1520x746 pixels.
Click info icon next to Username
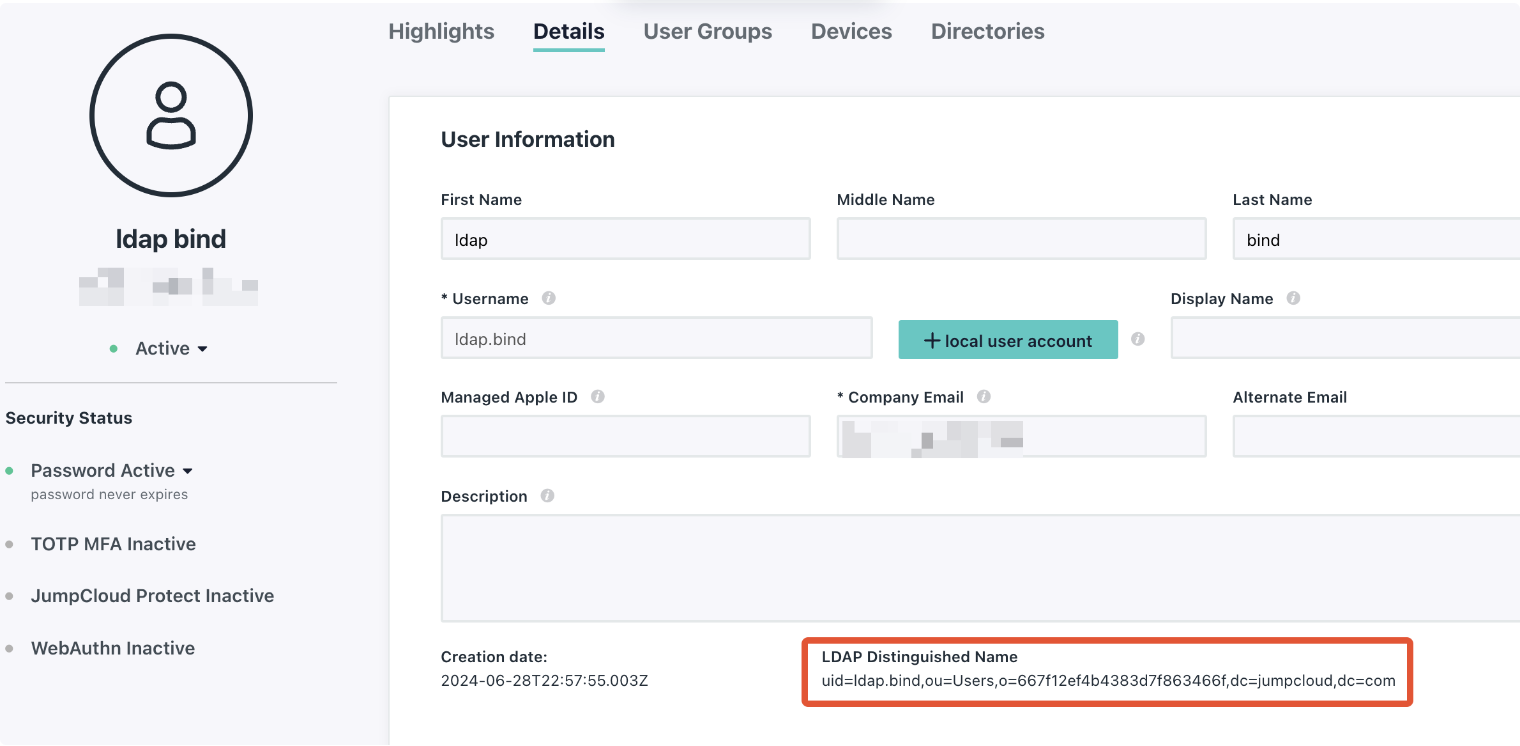click(x=548, y=298)
